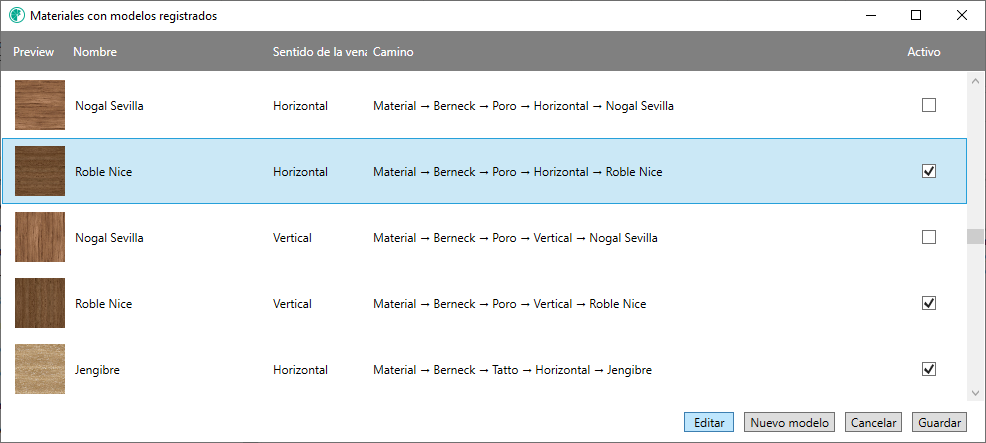The height and width of the screenshot is (443, 986).
Task: Click Vertical cell in Roble Nice row
Action: click(292, 304)
